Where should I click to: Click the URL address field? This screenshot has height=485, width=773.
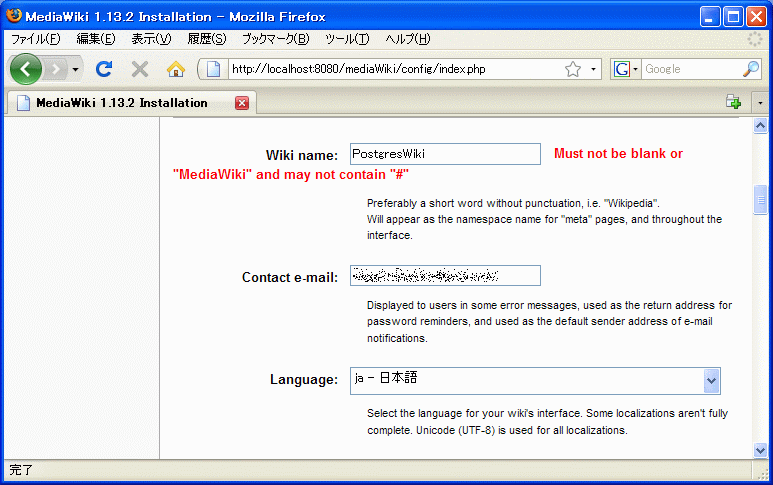(x=394, y=69)
